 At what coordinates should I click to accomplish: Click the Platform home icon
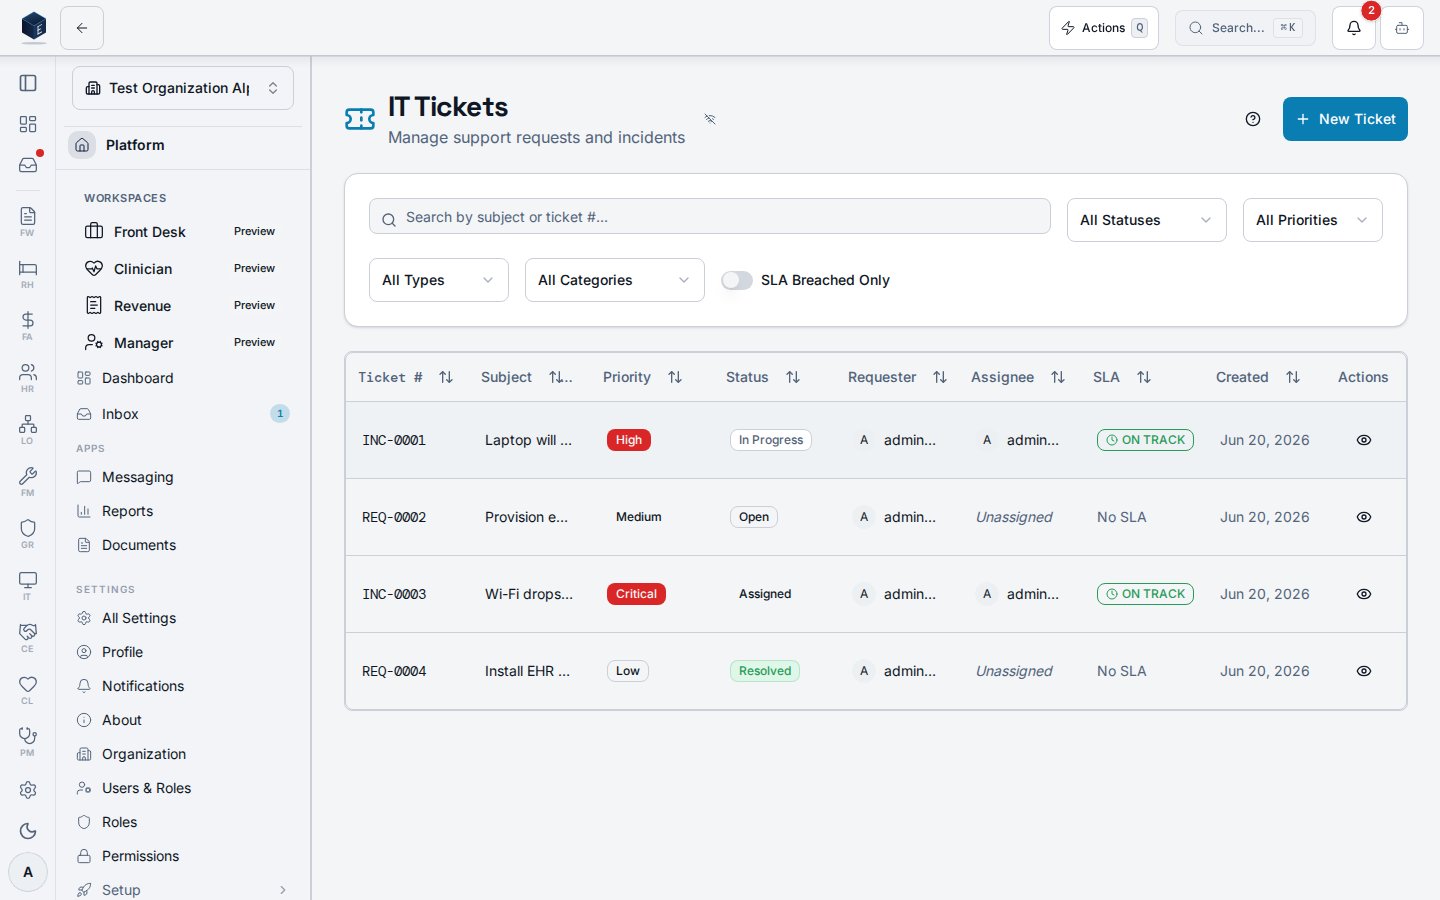click(83, 145)
